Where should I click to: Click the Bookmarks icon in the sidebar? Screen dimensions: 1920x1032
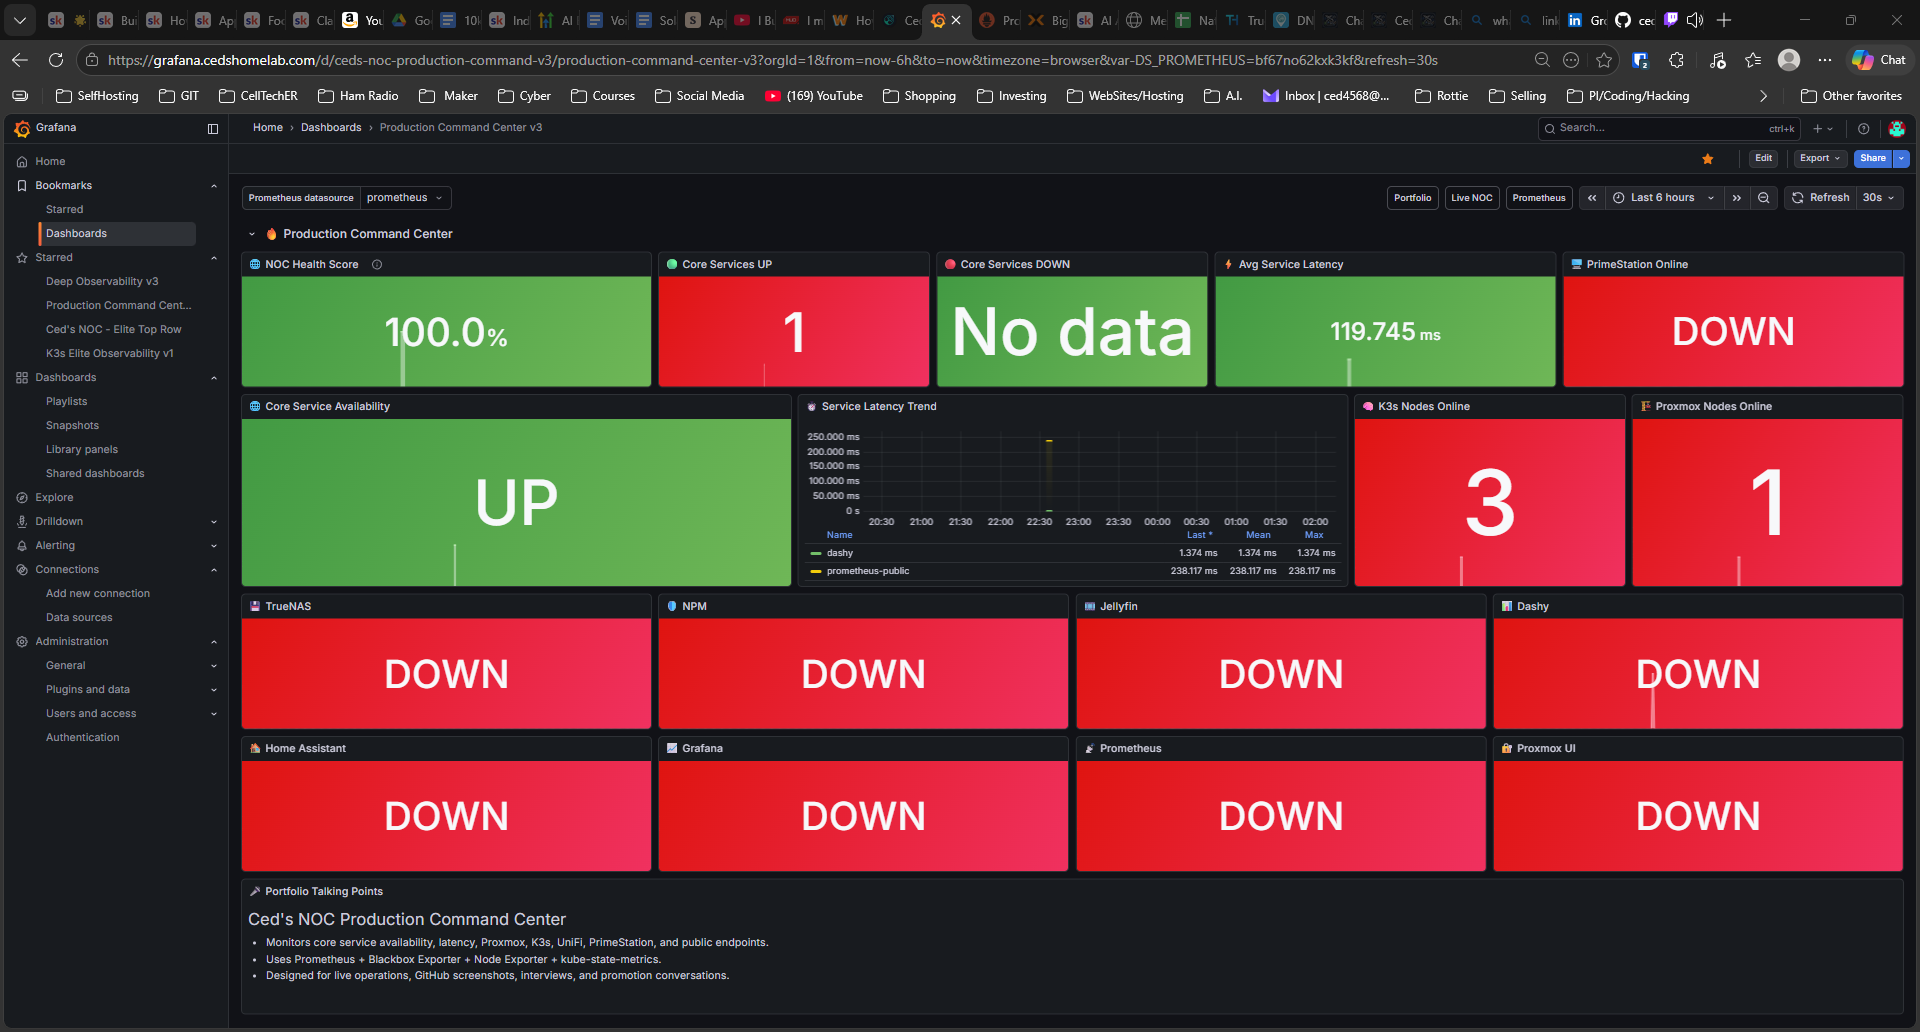tap(22, 185)
